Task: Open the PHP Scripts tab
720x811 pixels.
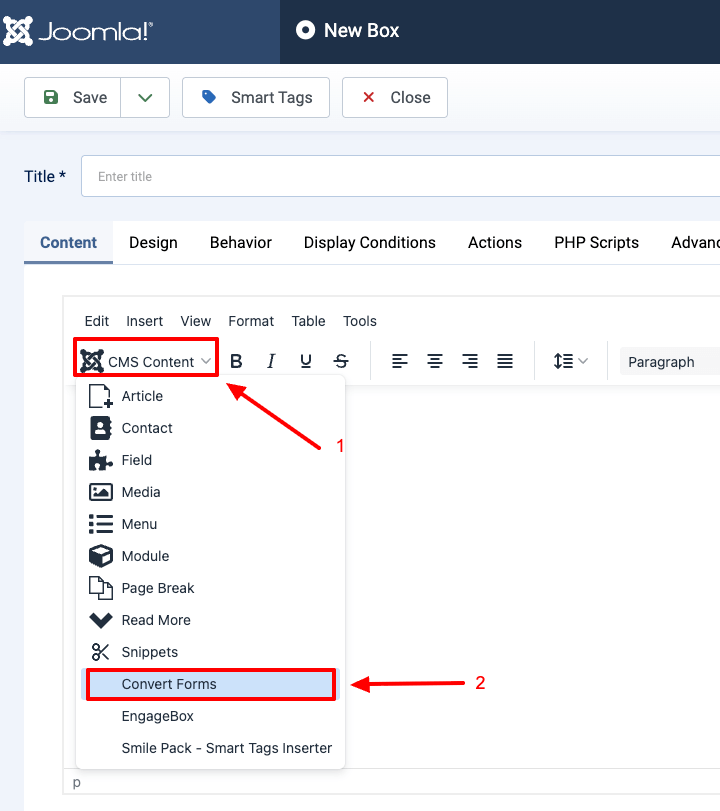Action: [x=596, y=243]
